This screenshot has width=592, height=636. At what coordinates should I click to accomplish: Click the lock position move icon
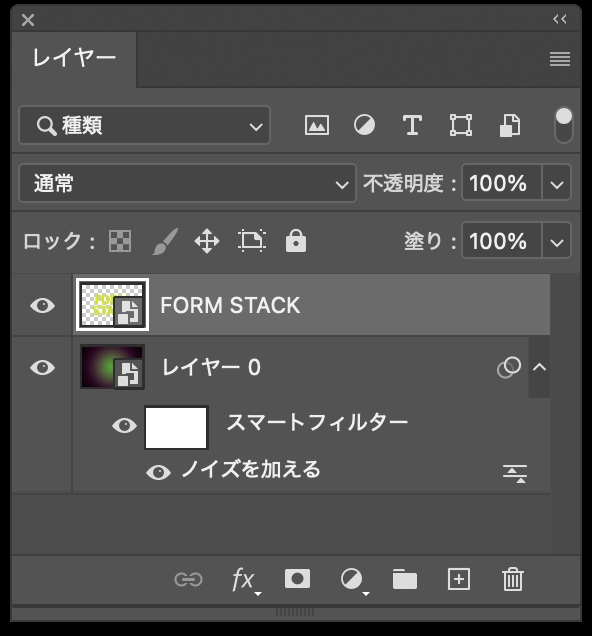pyautogui.click(x=207, y=241)
